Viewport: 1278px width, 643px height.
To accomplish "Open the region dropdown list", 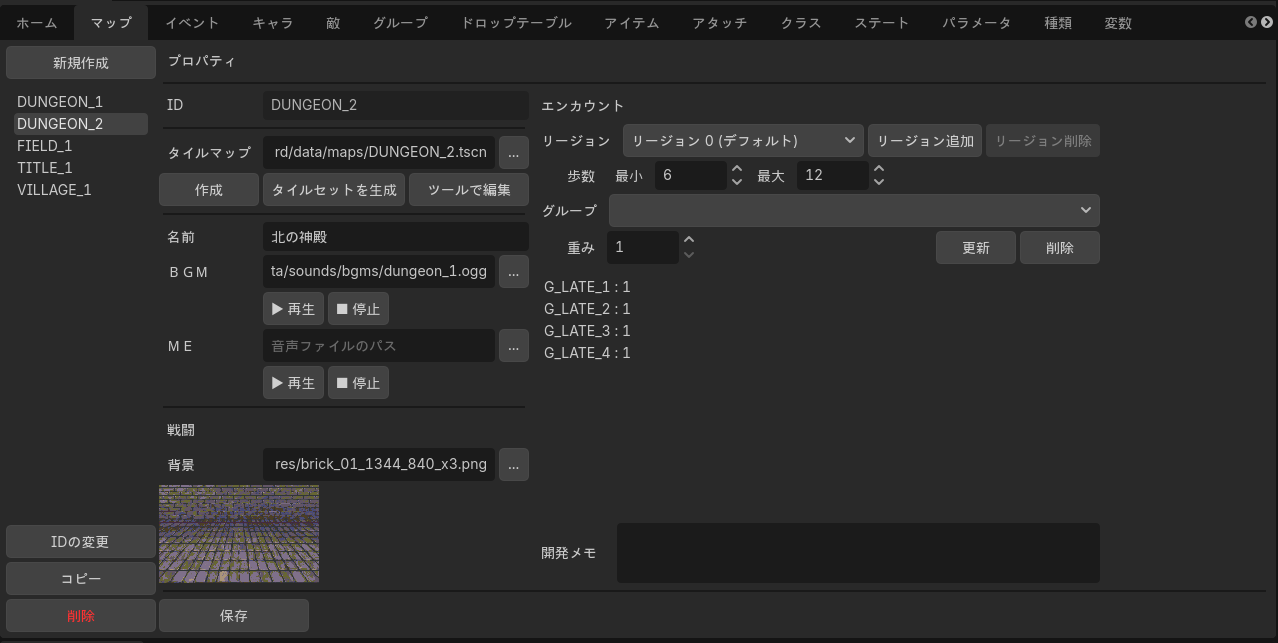I will (743, 141).
